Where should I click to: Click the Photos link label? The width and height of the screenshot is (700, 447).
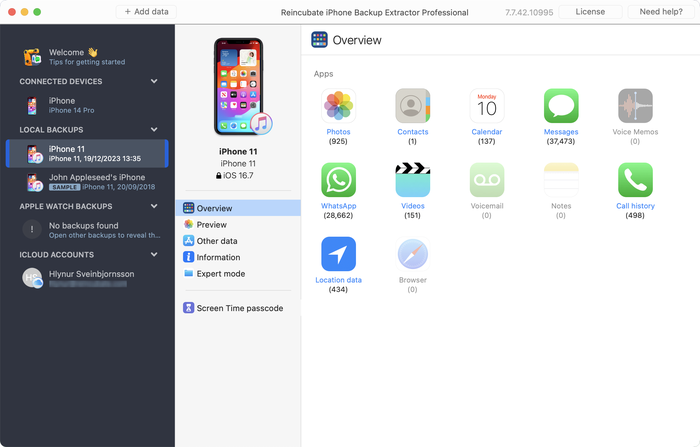(x=338, y=132)
